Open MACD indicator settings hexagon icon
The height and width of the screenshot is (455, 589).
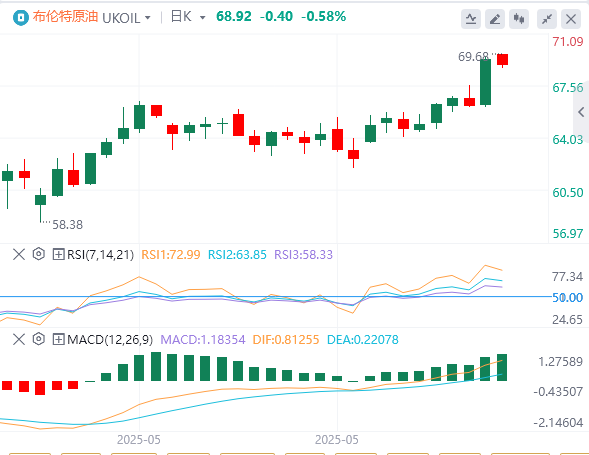(x=38, y=339)
